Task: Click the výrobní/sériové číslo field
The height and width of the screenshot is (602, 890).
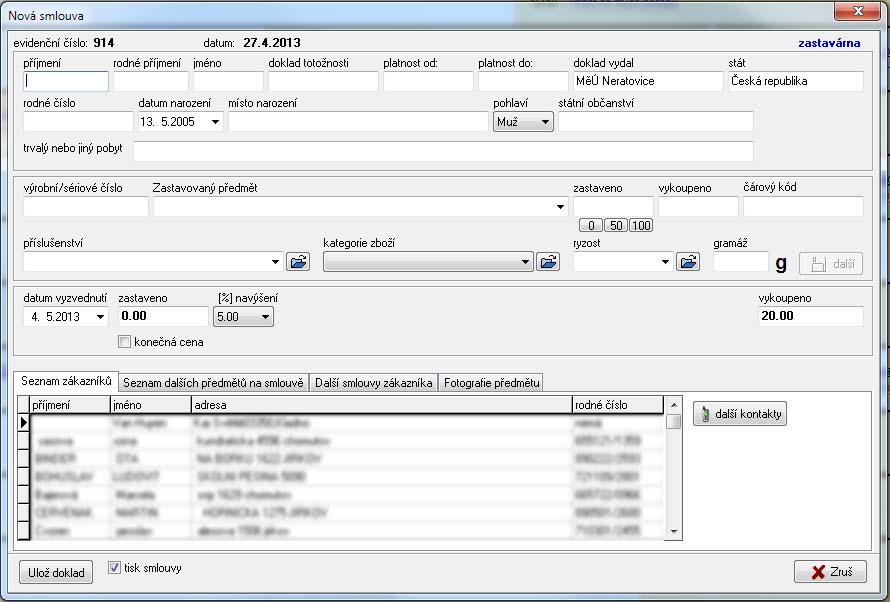Action: pyautogui.click(x=86, y=207)
